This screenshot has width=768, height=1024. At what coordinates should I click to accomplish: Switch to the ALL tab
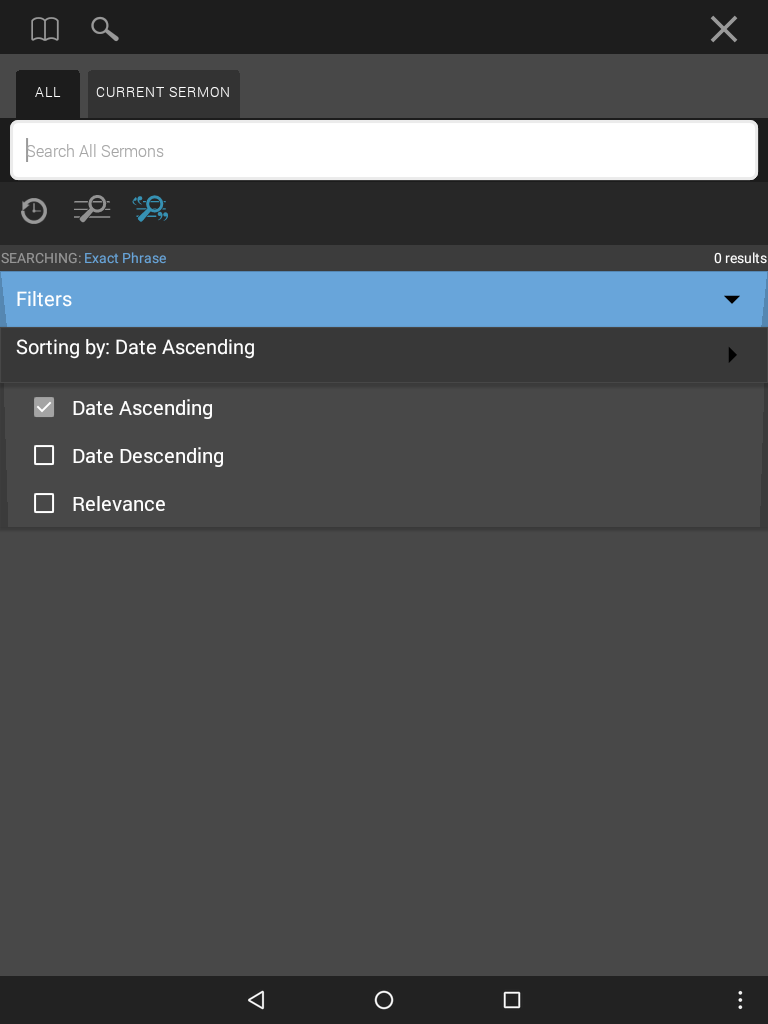(48, 93)
